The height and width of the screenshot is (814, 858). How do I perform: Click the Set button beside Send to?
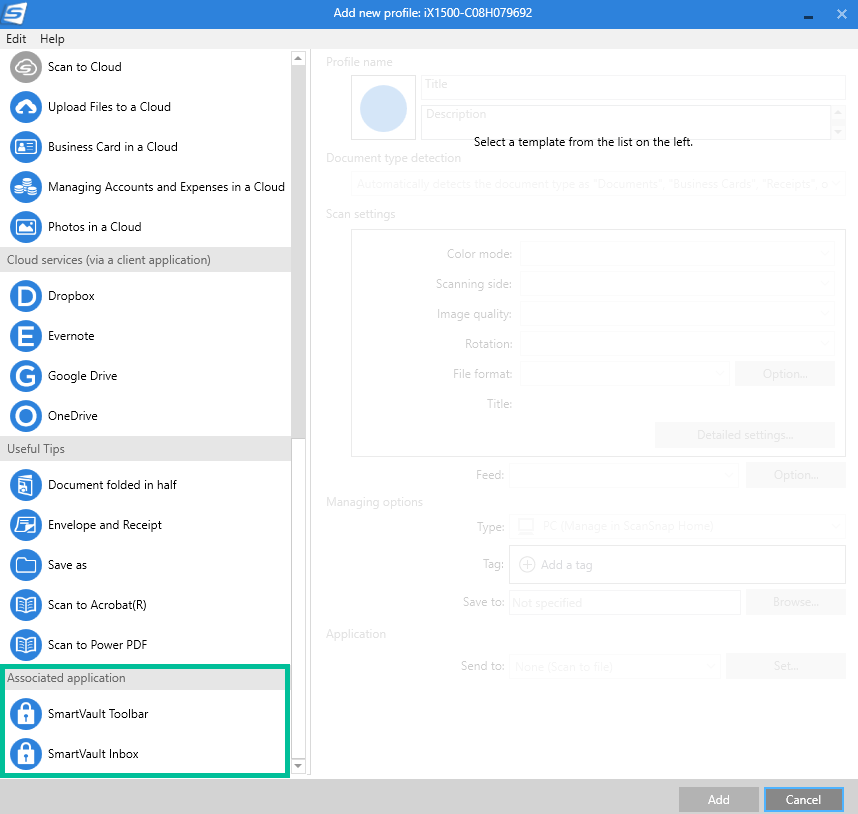pos(786,666)
